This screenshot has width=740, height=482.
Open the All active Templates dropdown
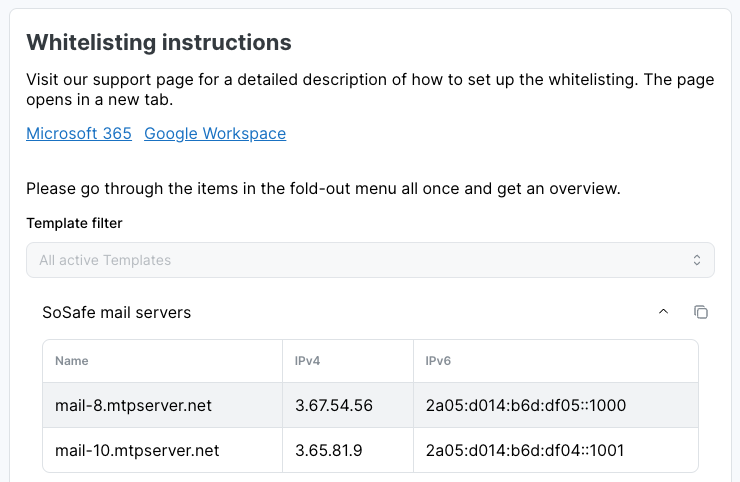tap(370, 260)
